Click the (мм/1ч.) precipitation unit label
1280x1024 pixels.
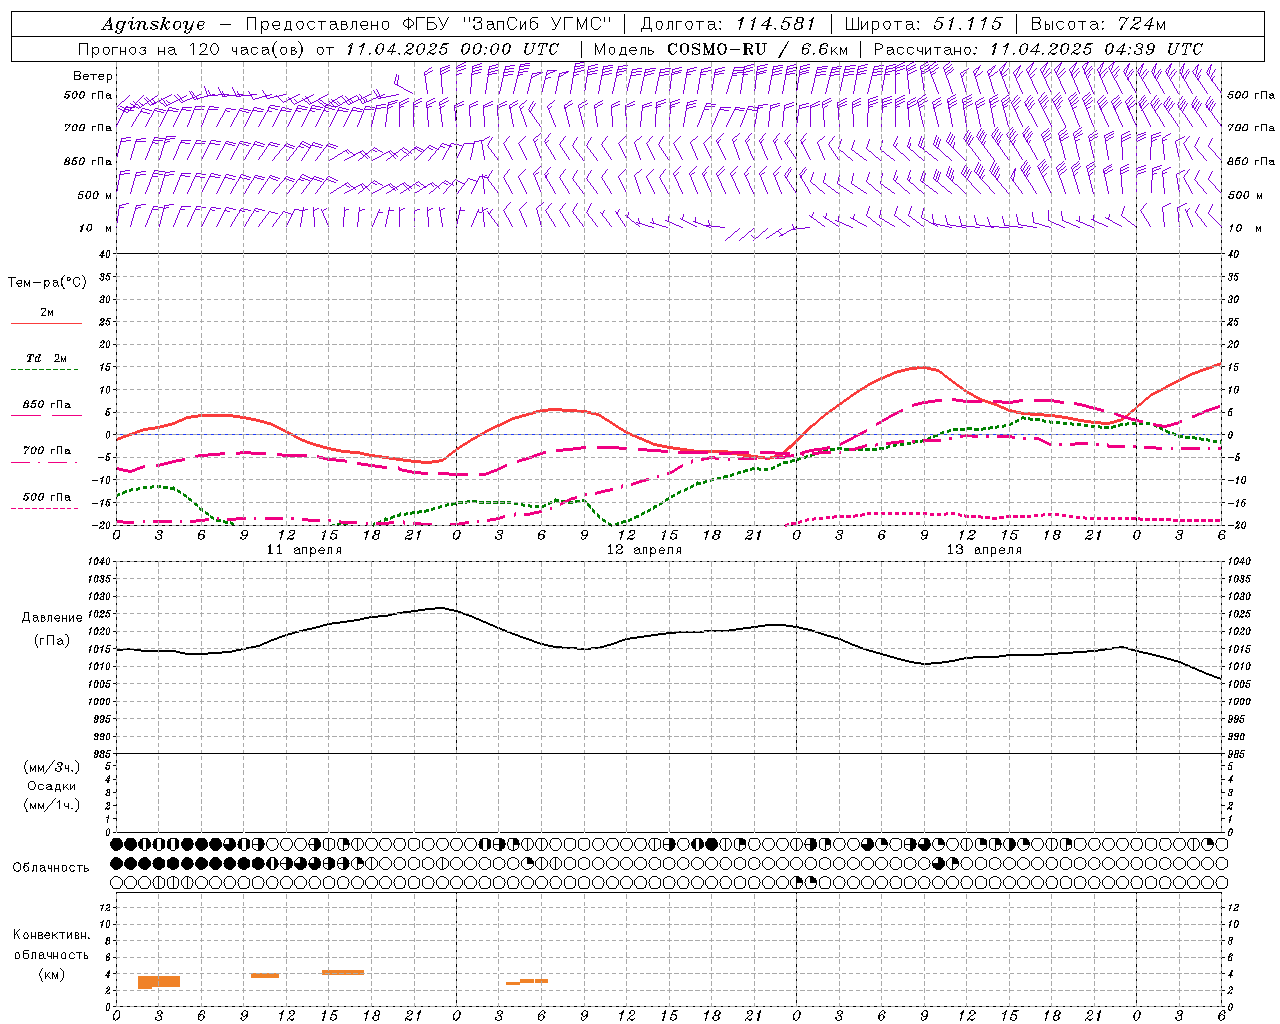[52, 805]
